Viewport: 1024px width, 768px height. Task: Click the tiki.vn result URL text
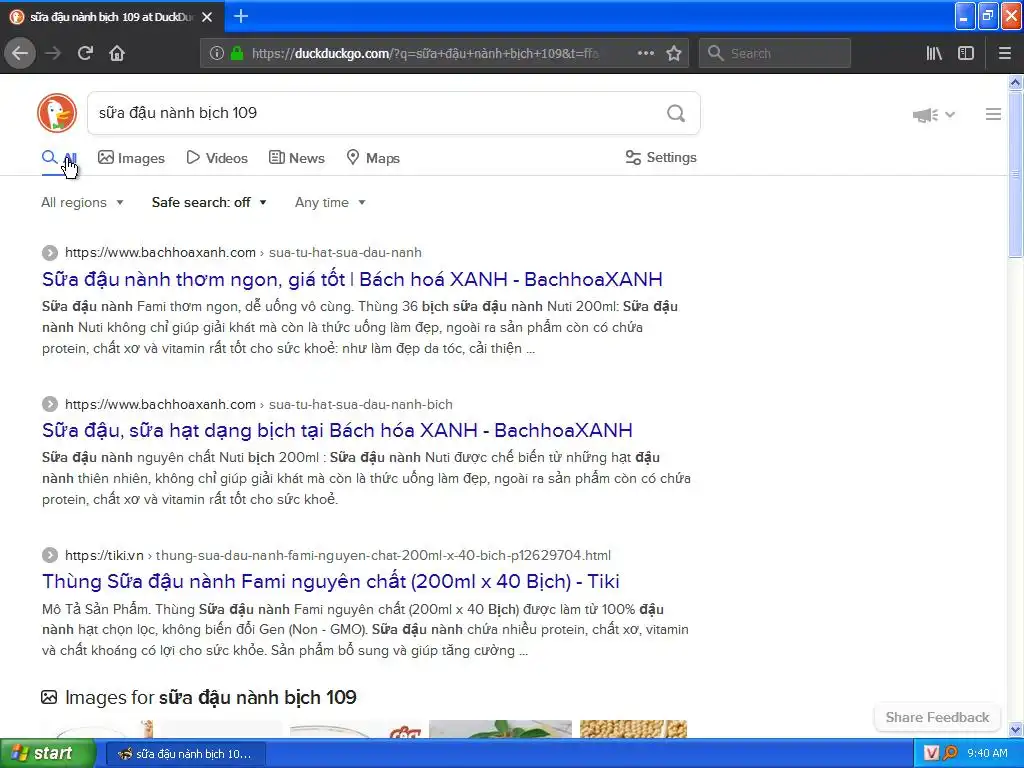coord(338,555)
